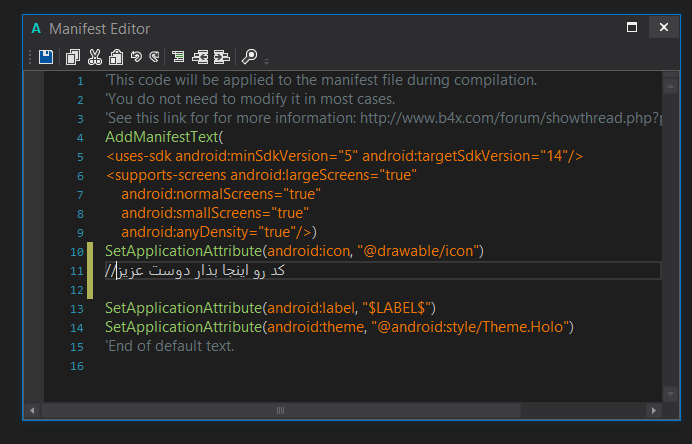This screenshot has width=692, height=444.
Task: Expand the toolbar overflow options arrow
Action: click(x=267, y=60)
